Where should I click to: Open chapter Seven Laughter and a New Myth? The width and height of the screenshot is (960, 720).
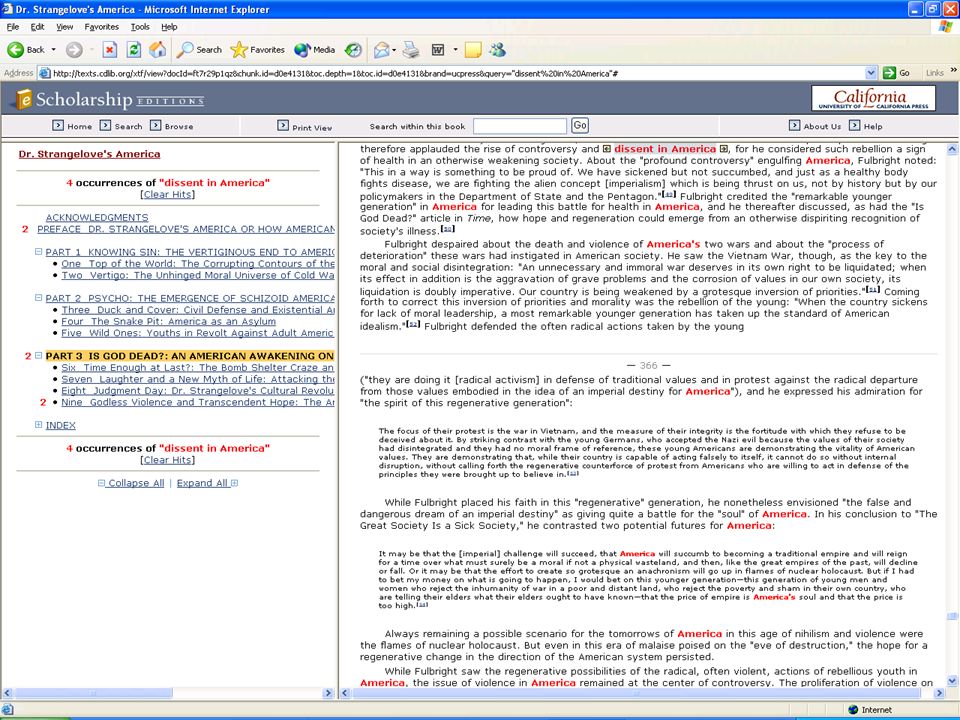[x=198, y=378]
